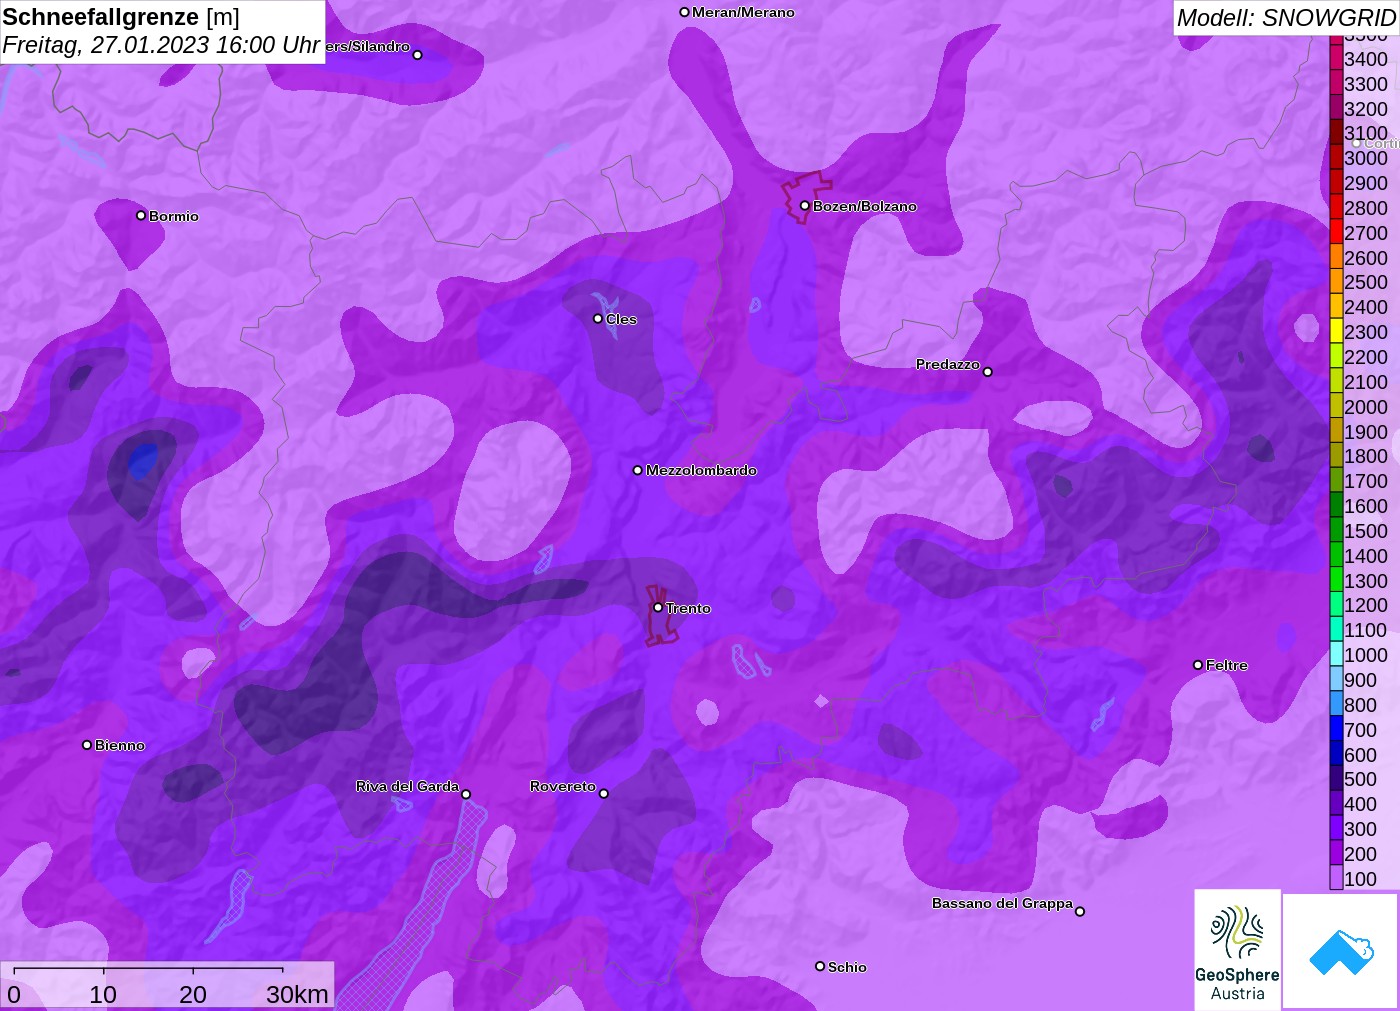Viewport: 1400px width, 1011px height.
Task: Click the "Schneefallgrenze [m]" map title
Action: click(121, 17)
